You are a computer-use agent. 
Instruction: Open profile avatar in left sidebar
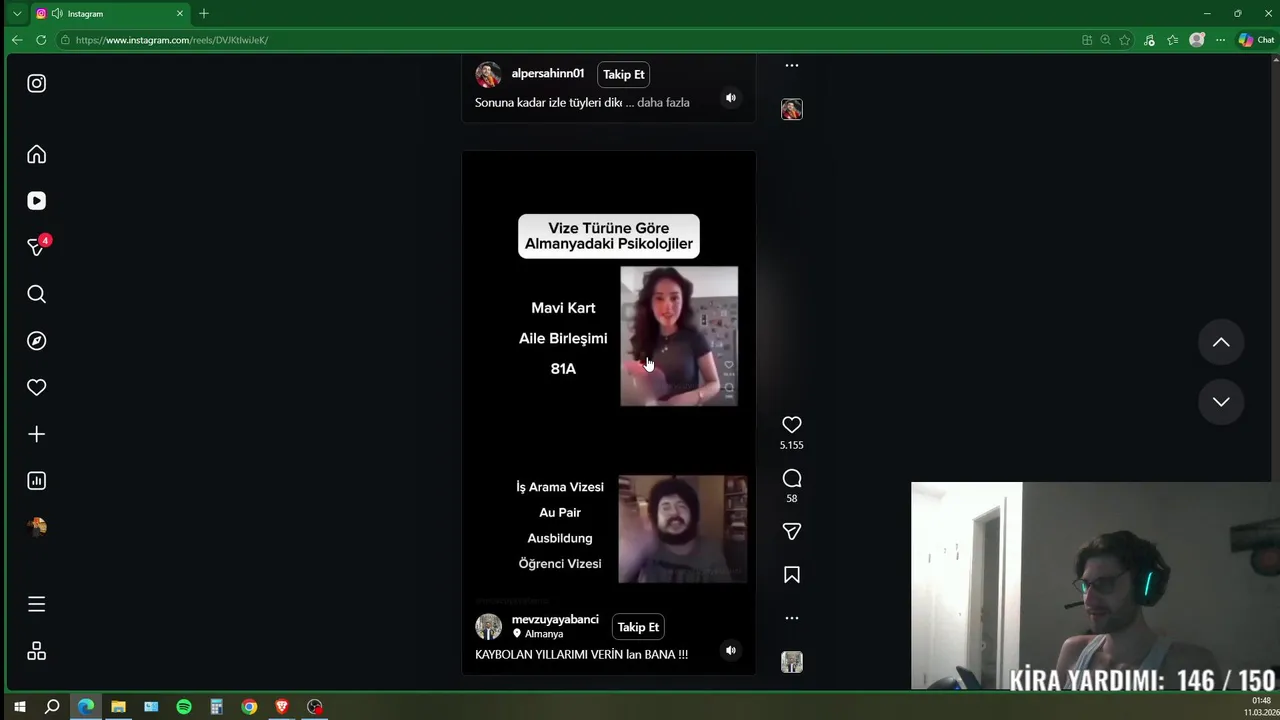pos(36,526)
